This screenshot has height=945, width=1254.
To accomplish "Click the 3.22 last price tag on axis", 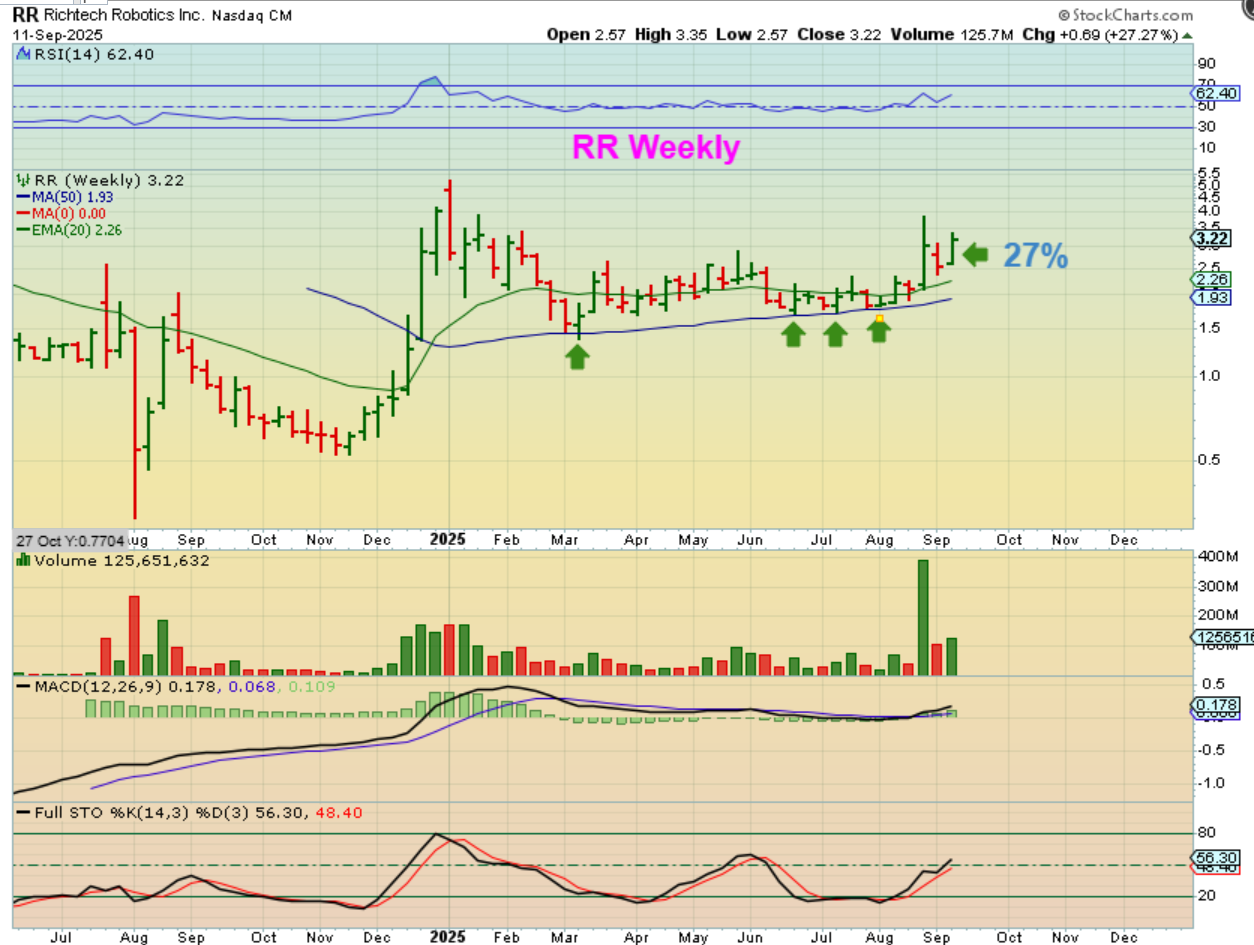I will 1211,238.
